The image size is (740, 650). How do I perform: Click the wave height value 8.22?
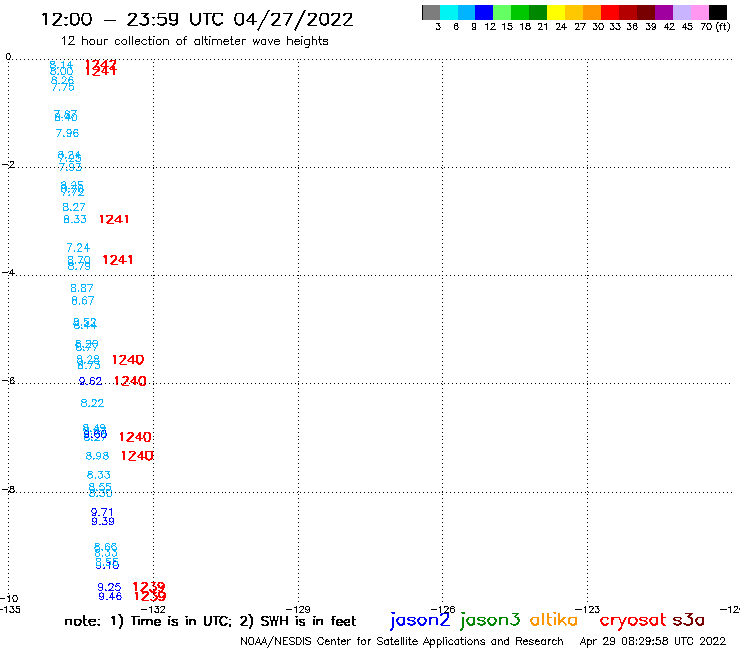tap(92, 403)
